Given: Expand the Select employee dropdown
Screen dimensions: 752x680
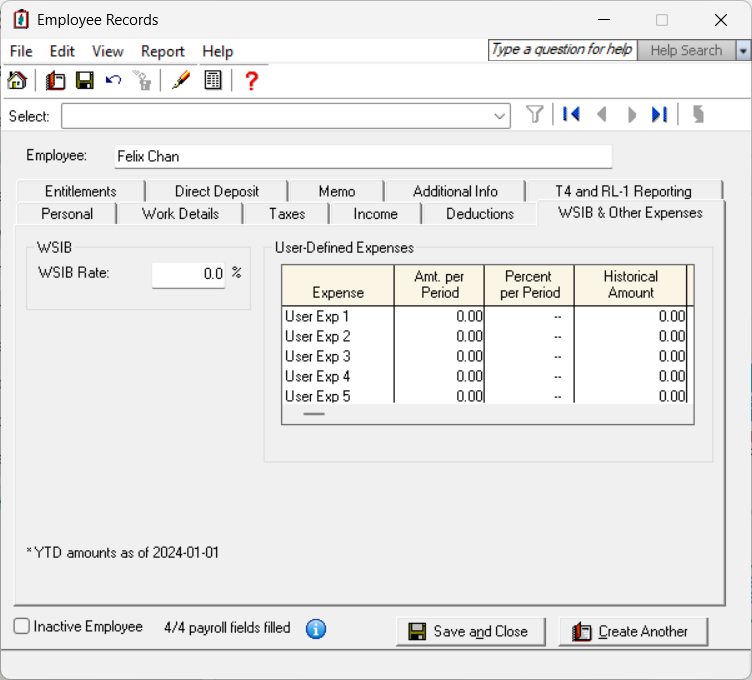Looking at the screenshot, I should point(499,116).
